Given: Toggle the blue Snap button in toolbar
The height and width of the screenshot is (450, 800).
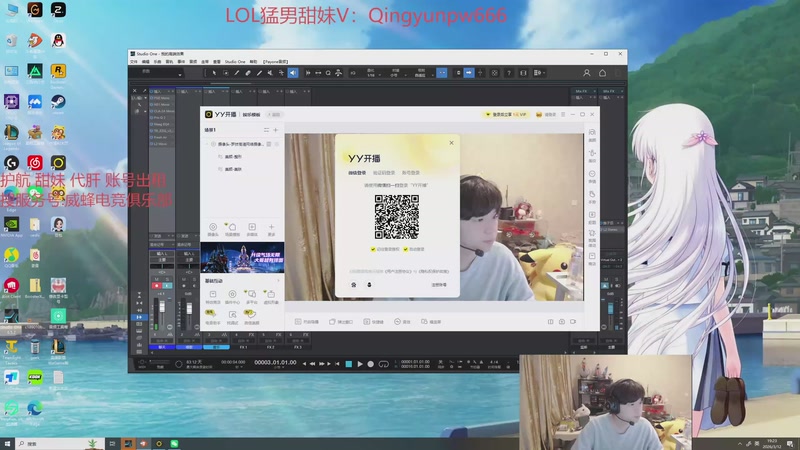Looking at the screenshot, I should (442, 73).
